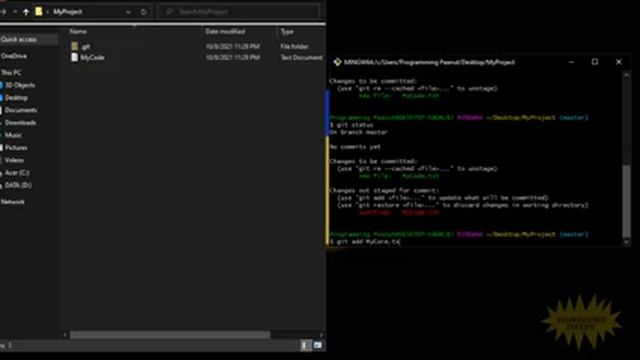The image size is (640, 360).
Task: Select the MyCode text file icon
Action: click(x=74, y=58)
